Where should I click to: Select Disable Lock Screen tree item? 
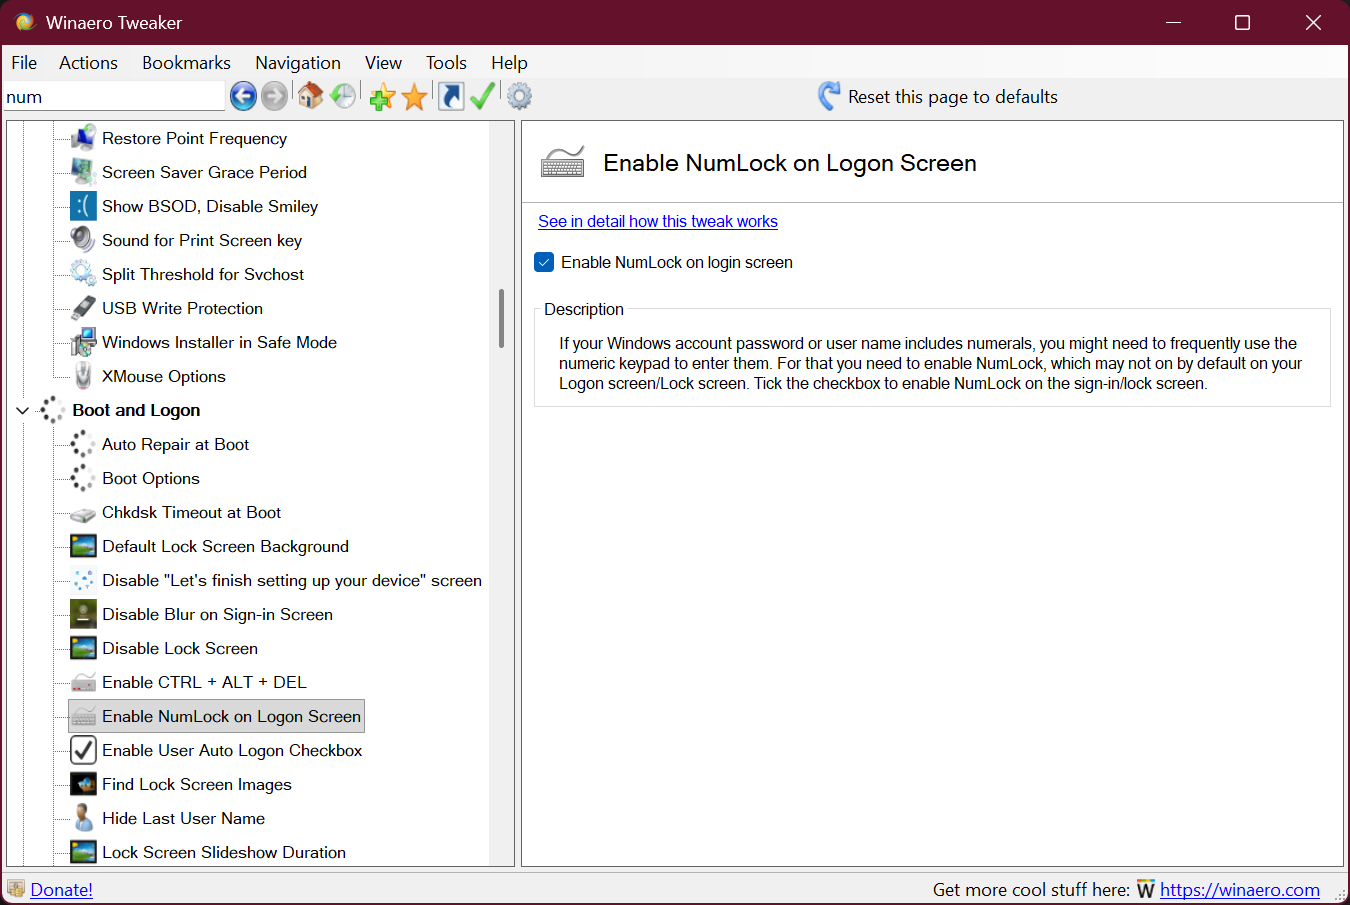pos(180,648)
